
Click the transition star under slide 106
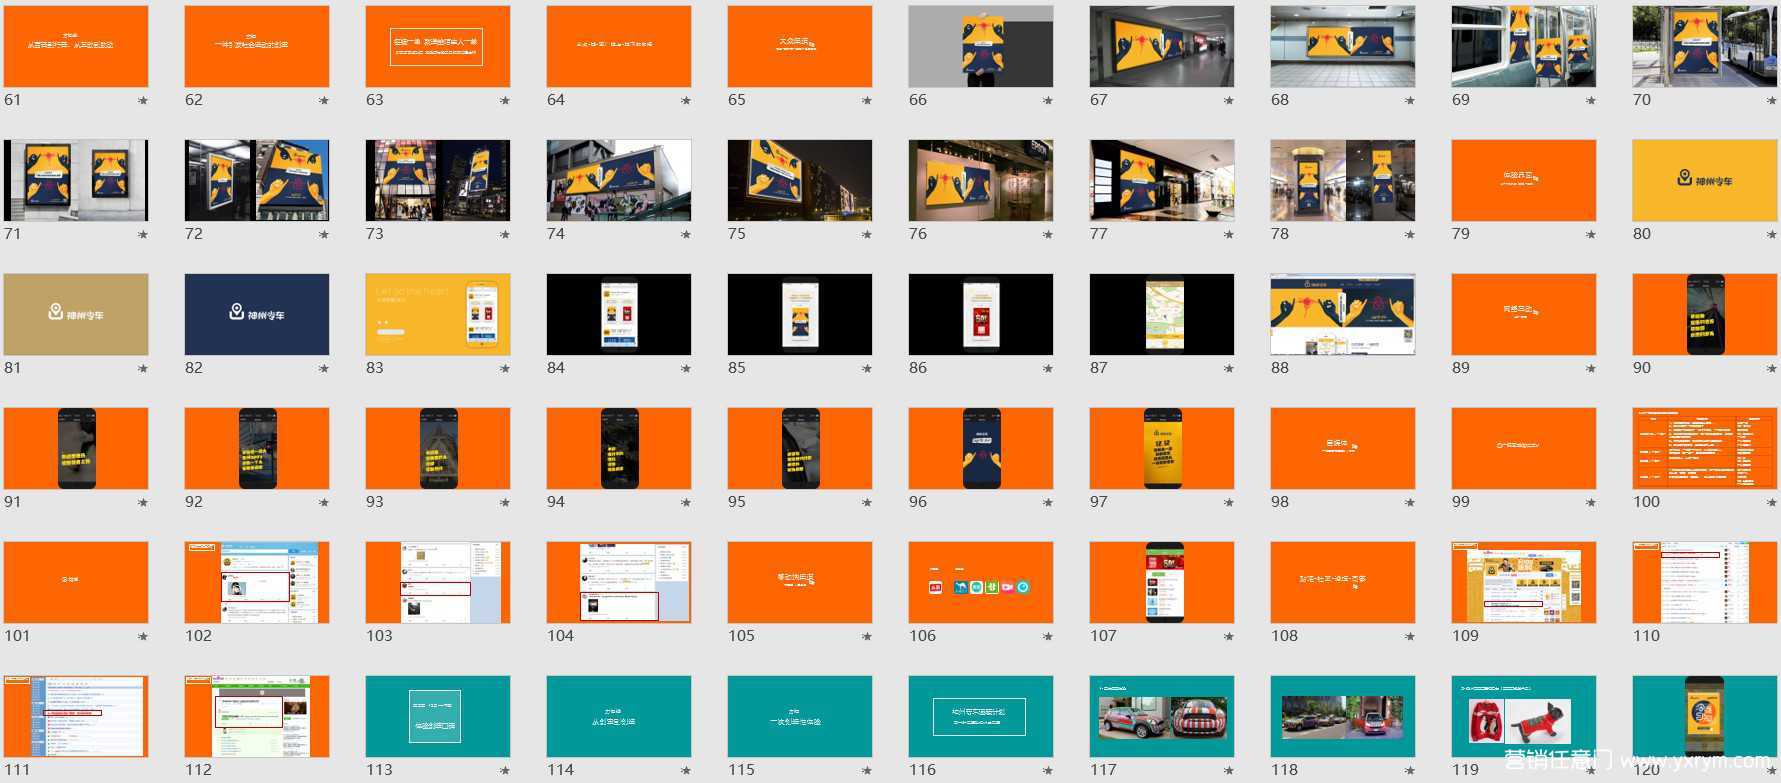point(1048,637)
